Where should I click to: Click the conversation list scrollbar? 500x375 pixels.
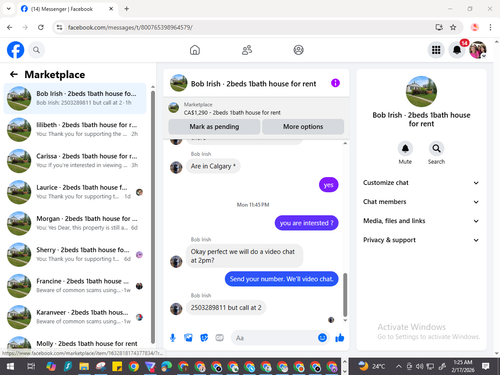(153, 217)
